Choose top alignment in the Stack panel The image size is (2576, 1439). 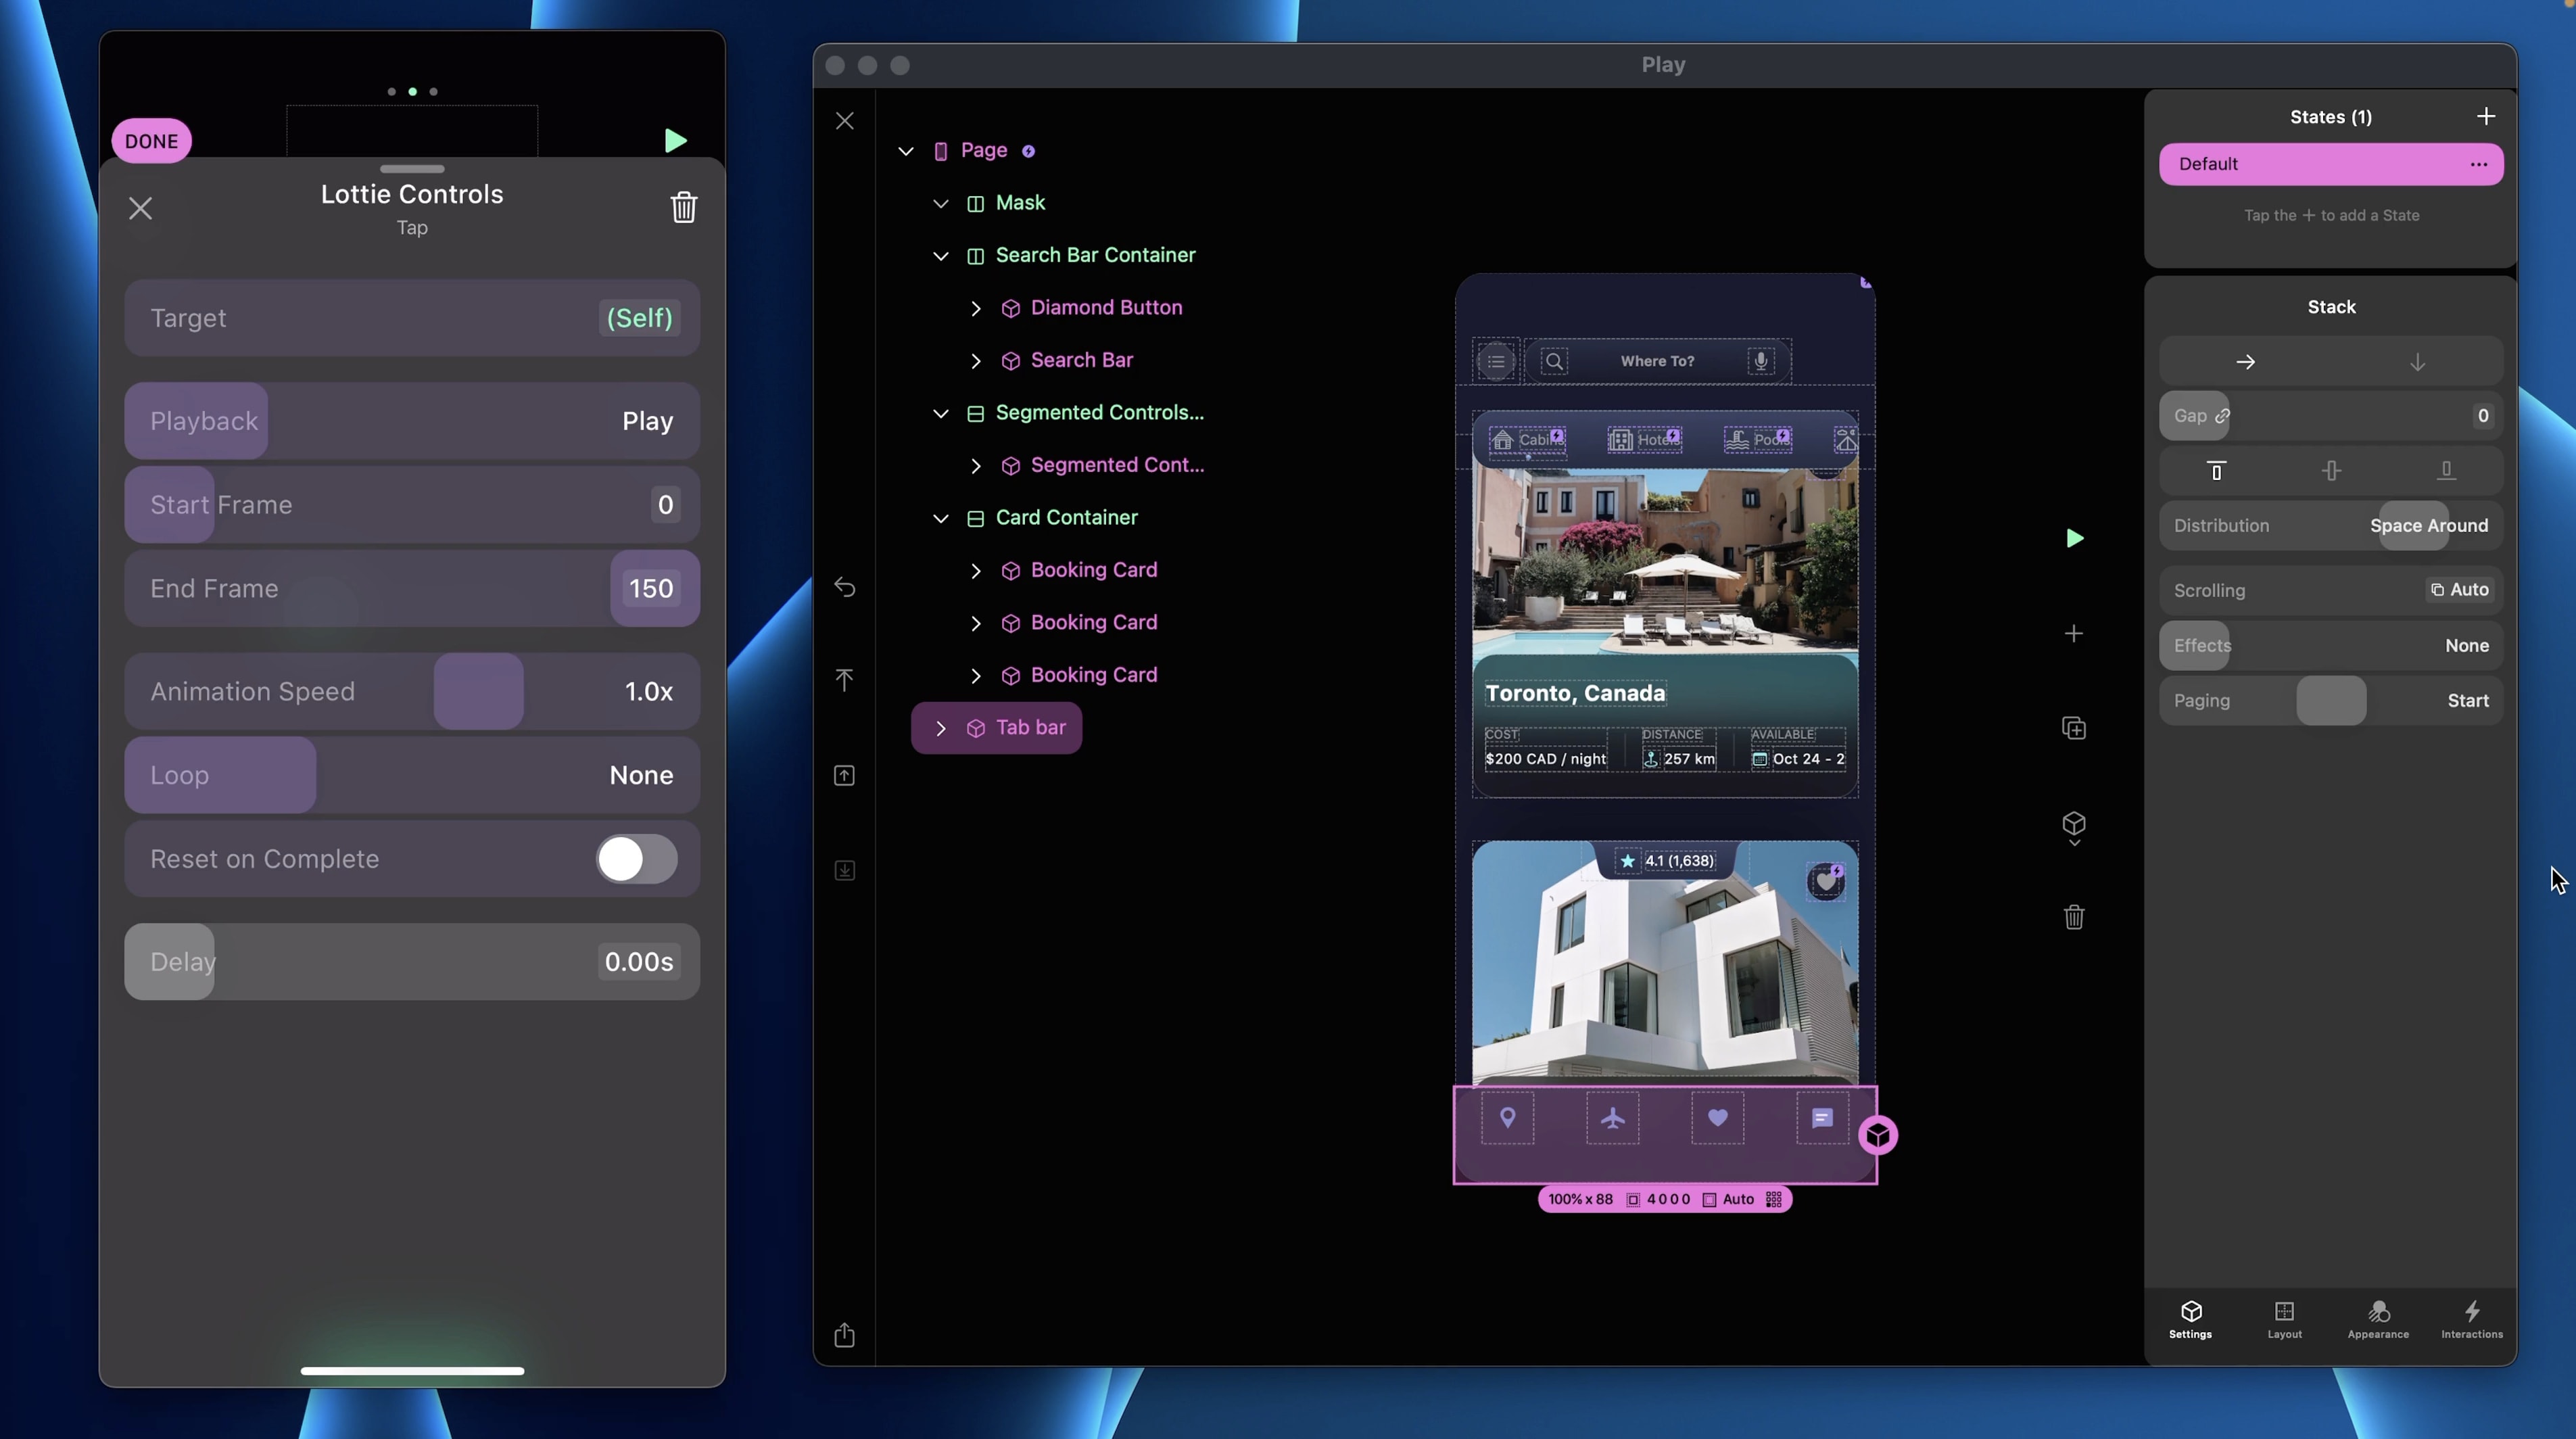(x=2216, y=471)
